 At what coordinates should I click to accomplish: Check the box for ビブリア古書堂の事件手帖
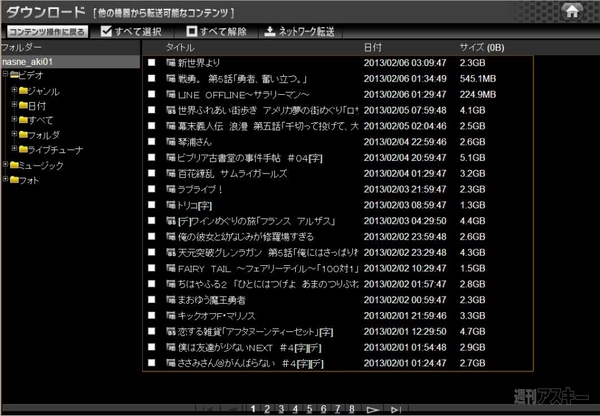point(152,157)
